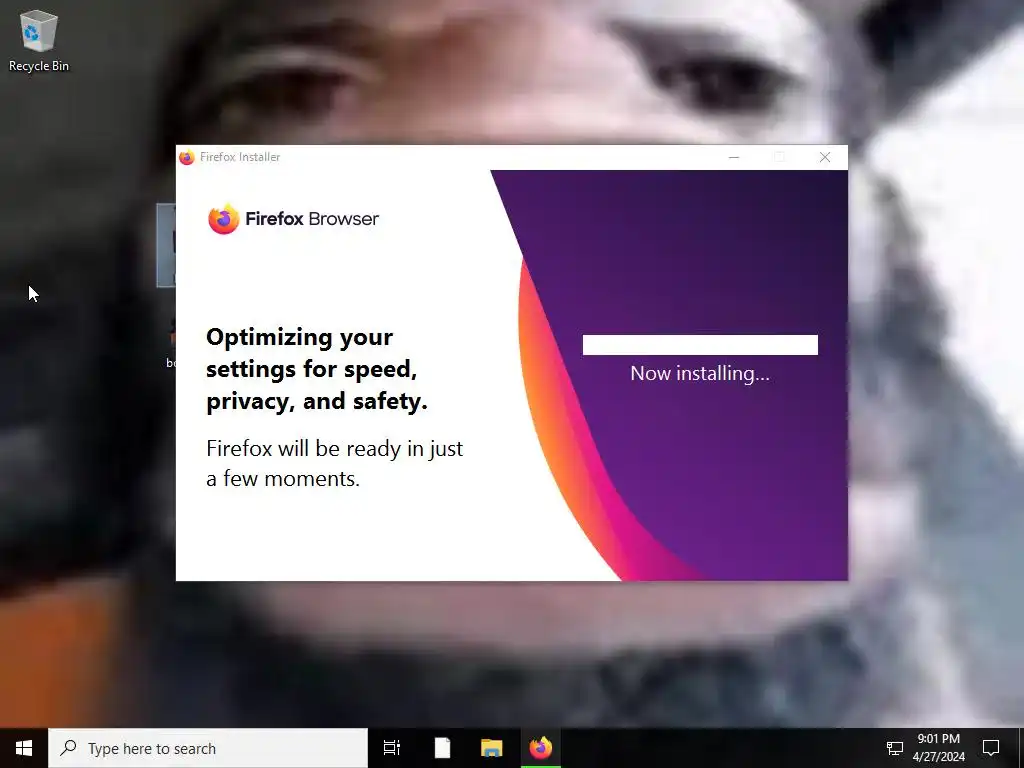The image size is (1024, 768).
Task: Click the 'Now installing...' status text
Action: [x=700, y=374]
